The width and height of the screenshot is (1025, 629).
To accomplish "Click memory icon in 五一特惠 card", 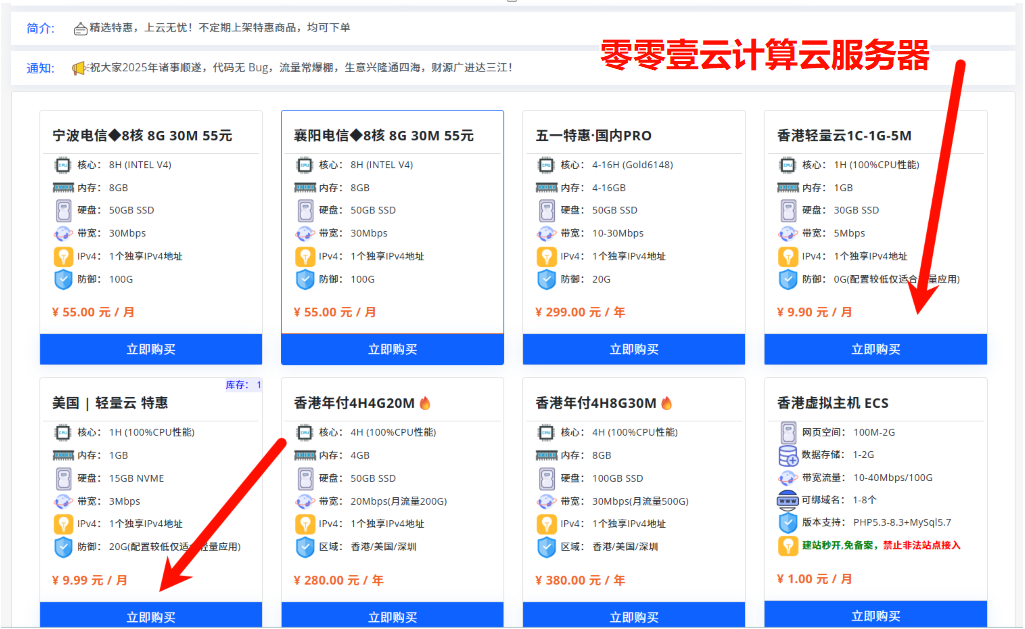I will pyautogui.click(x=546, y=188).
